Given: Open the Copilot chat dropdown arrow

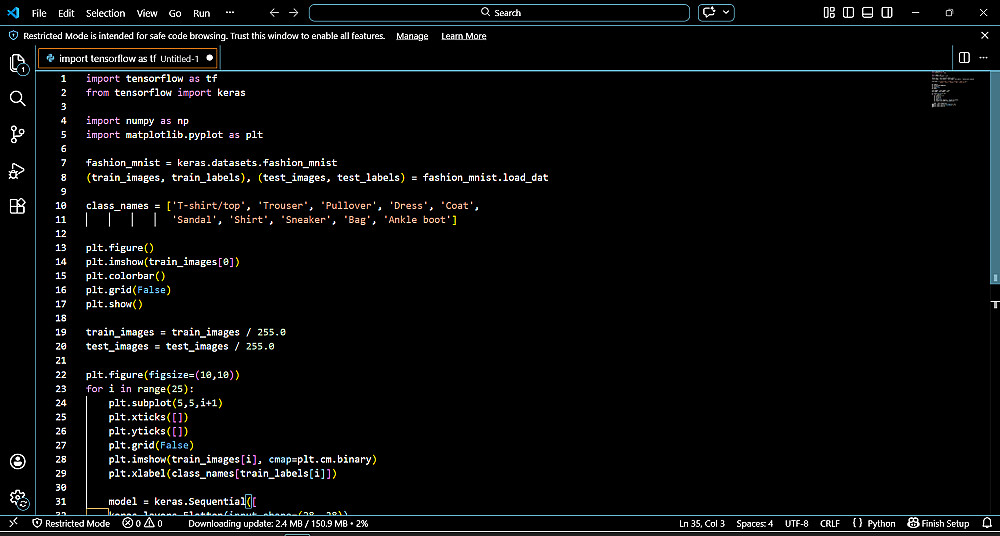Looking at the screenshot, I should (x=727, y=13).
